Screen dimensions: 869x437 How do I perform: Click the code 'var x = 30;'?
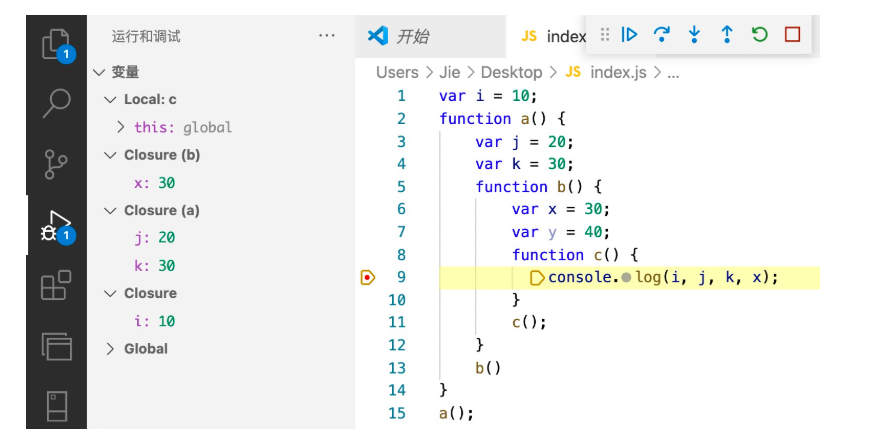[561, 209]
